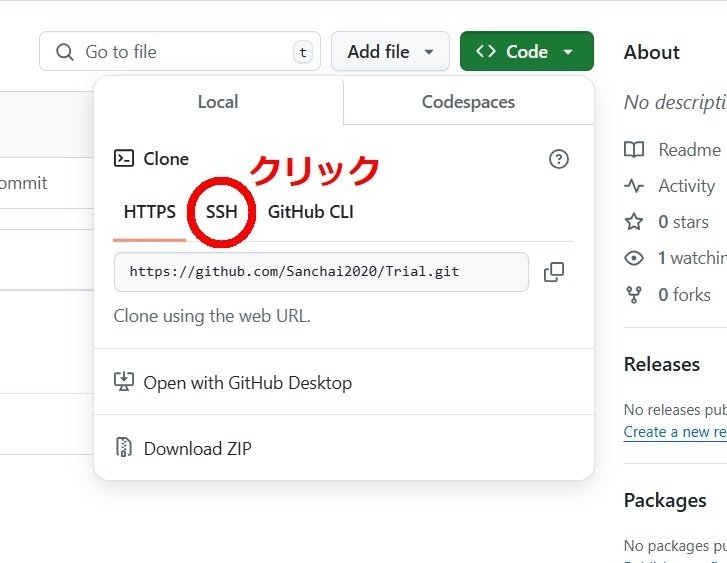Click the dropdown caret on Code button
Screen dimensions: 727x563
coord(568,52)
